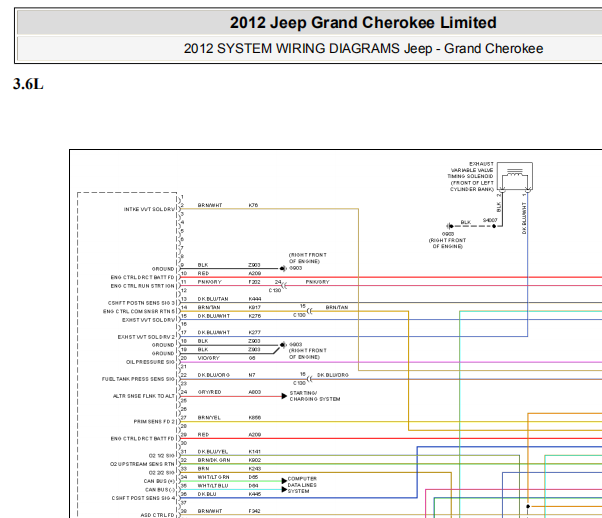The image size is (602, 518).
Task: Click circuit code 'D64'
Action: [x=253, y=486]
